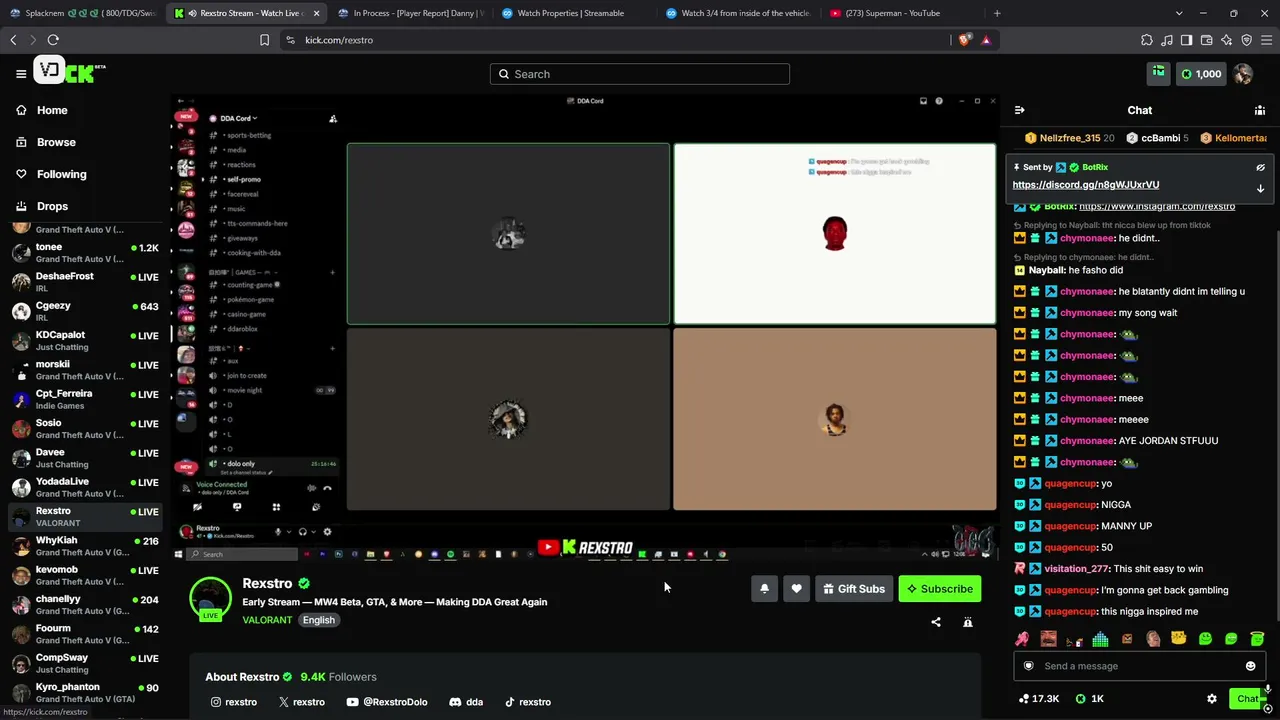
Task: Go back in browser history
Action: [13, 40]
